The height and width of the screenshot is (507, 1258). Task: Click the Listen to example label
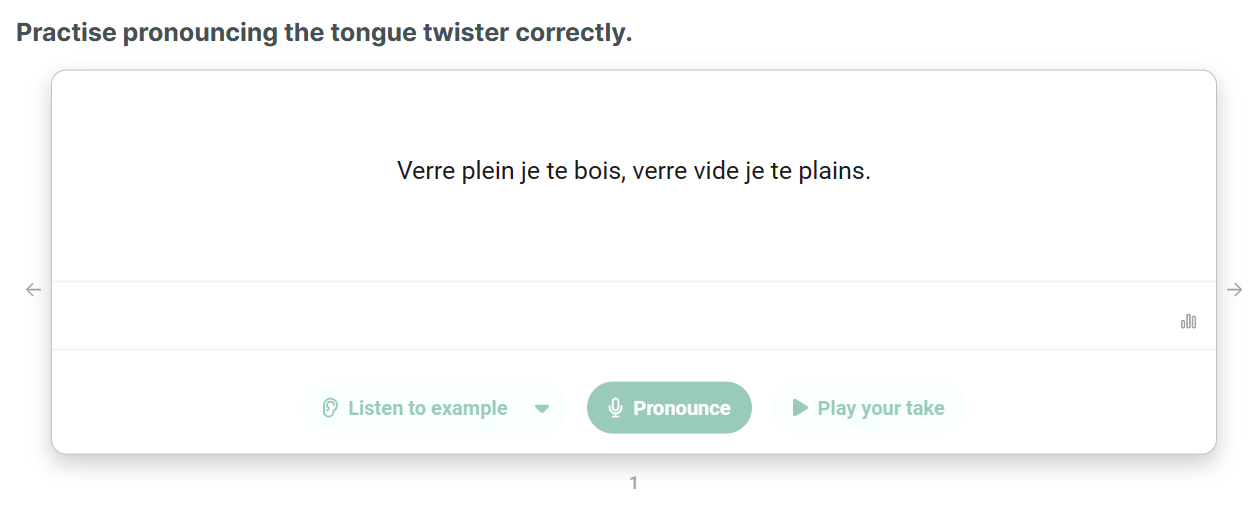(427, 408)
